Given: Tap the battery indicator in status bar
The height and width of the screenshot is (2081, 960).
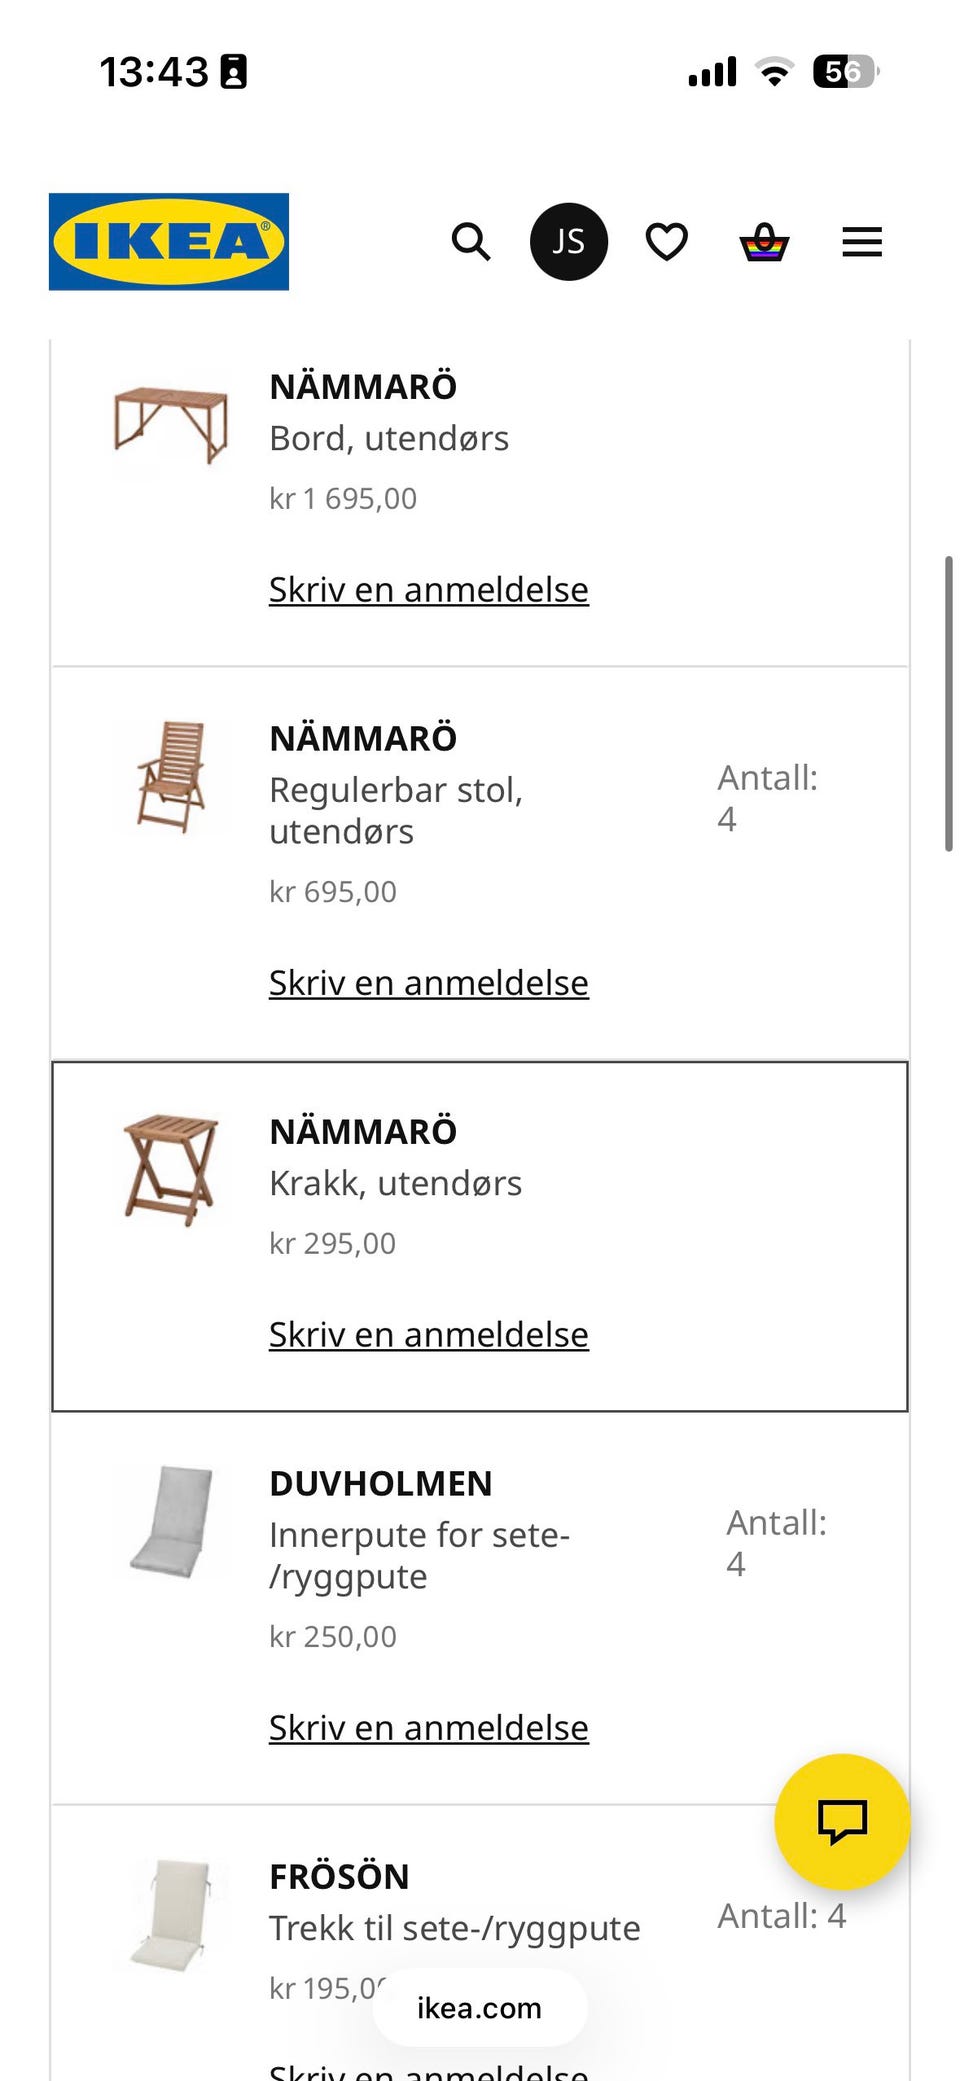Looking at the screenshot, I should click(846, 71).
